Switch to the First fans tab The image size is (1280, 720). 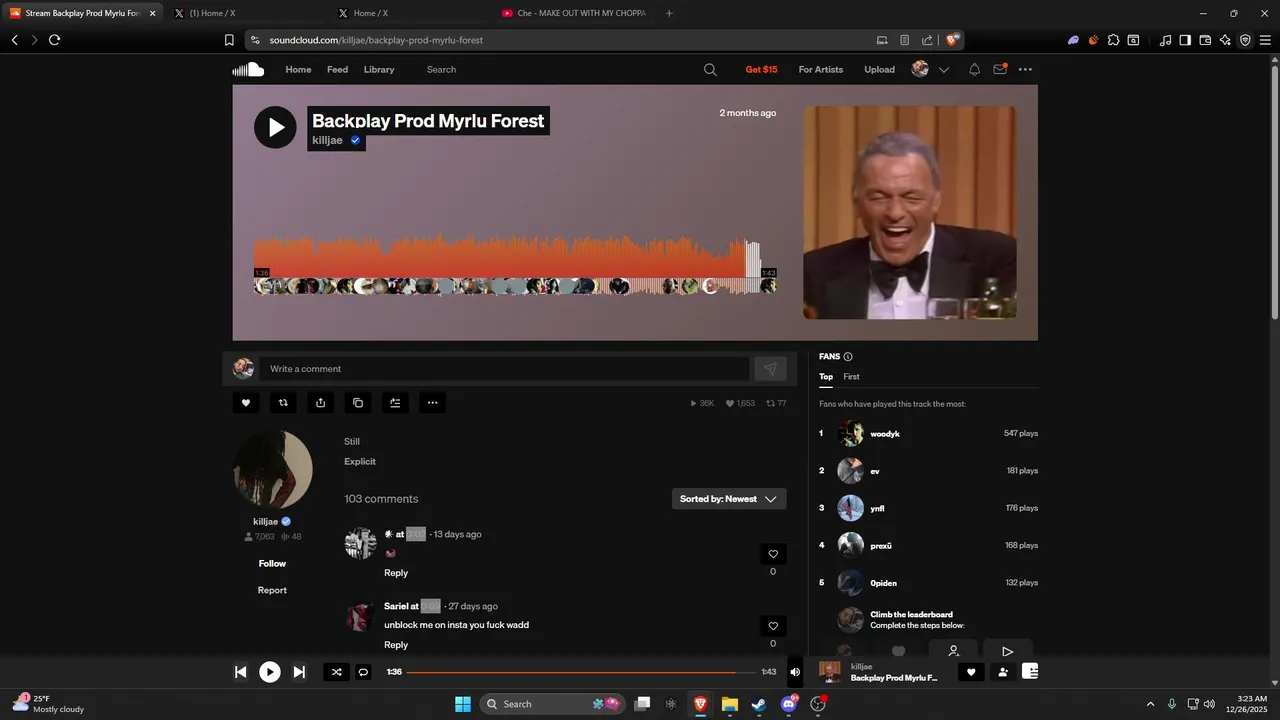click(851, 377)
